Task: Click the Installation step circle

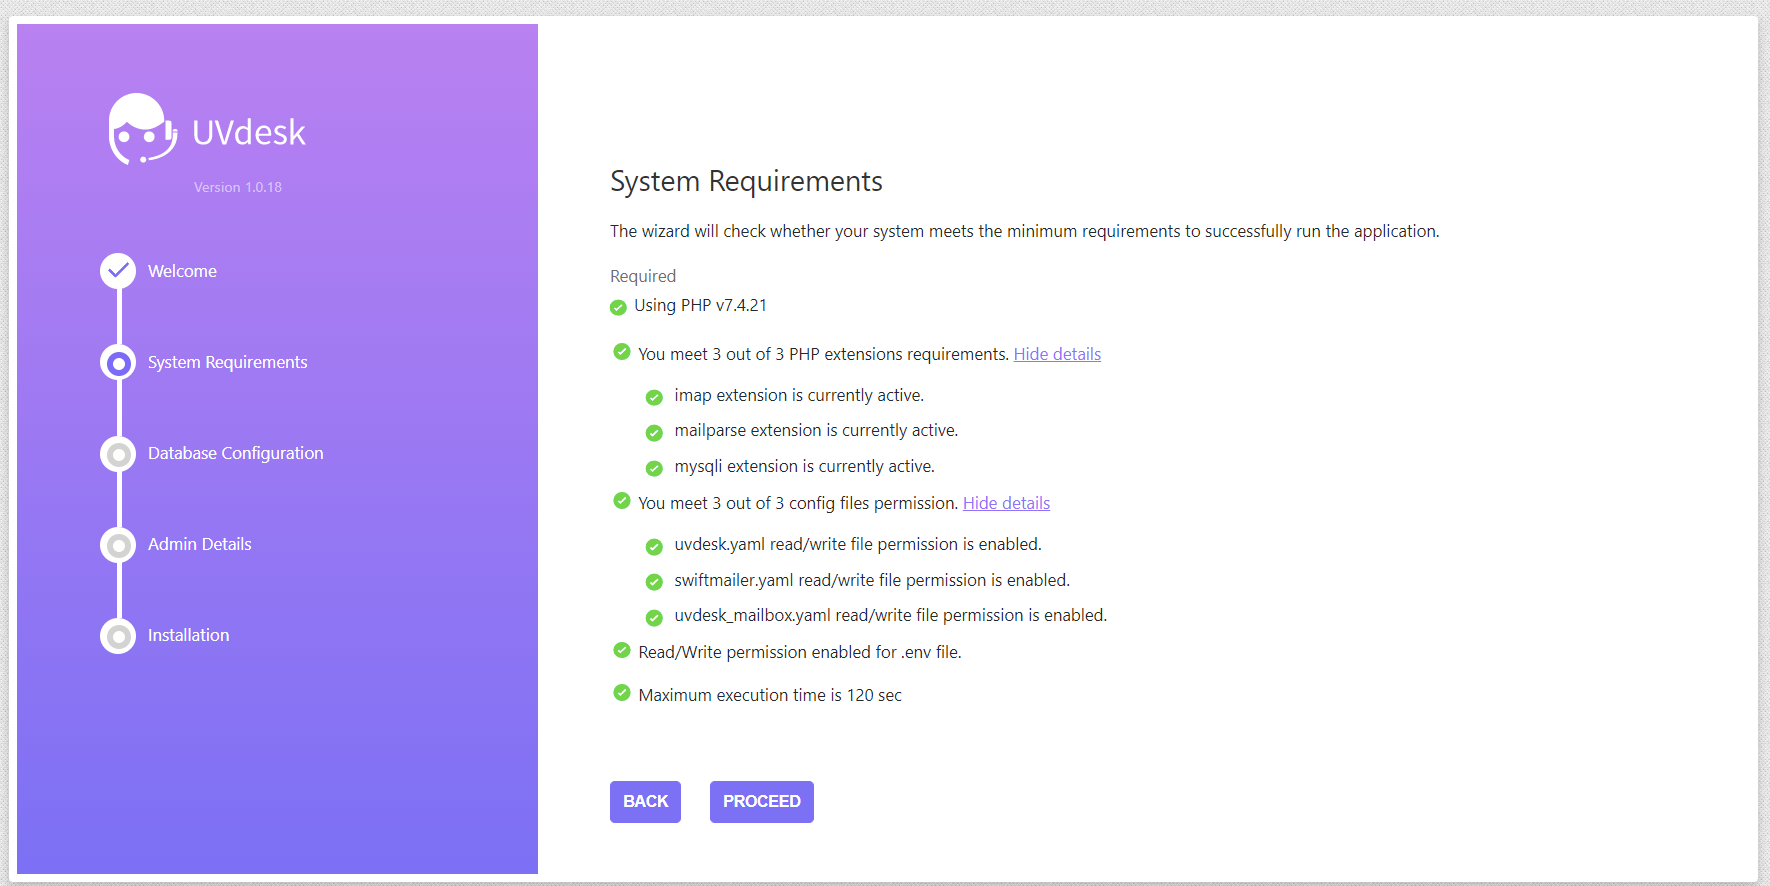Action: 118,636
